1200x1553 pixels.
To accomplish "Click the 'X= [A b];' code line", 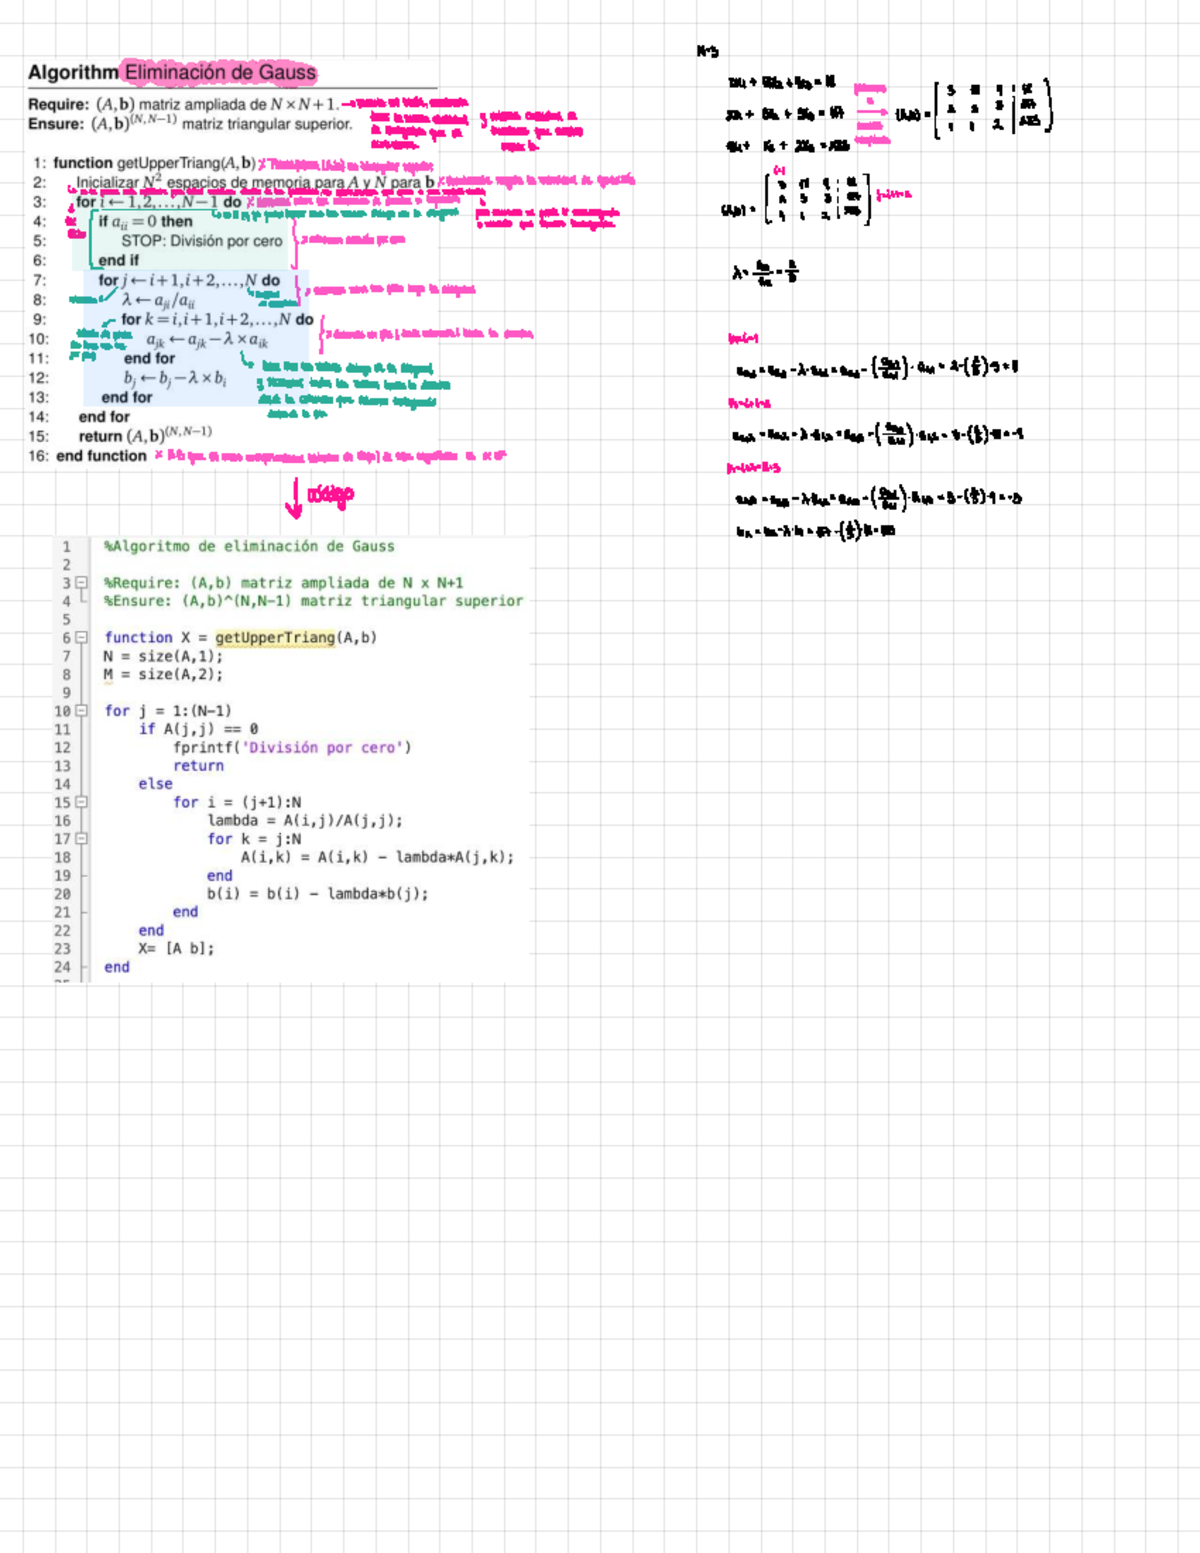I will tap(176, 949).
